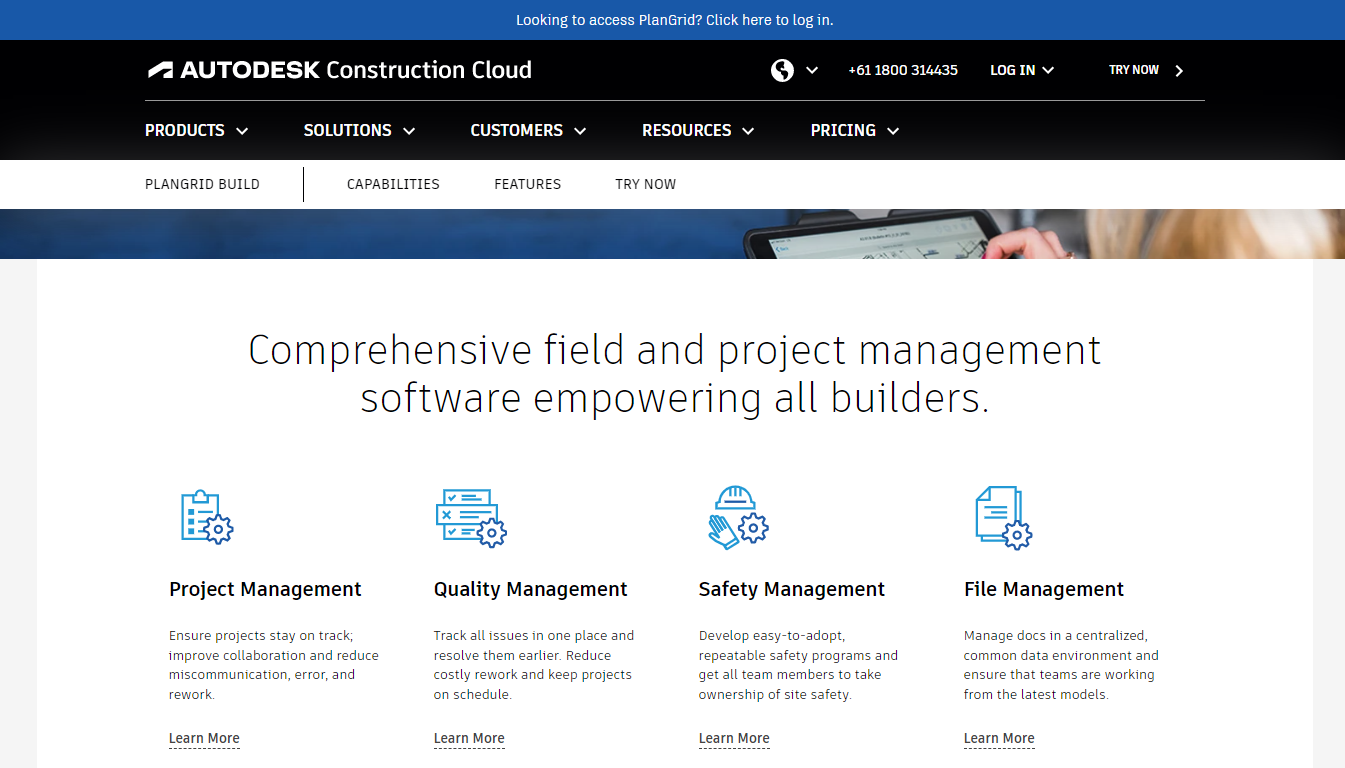Screen dimensions: 1345x768
Task: Click the Quality Management checklist icon
Action: point(471,517)
